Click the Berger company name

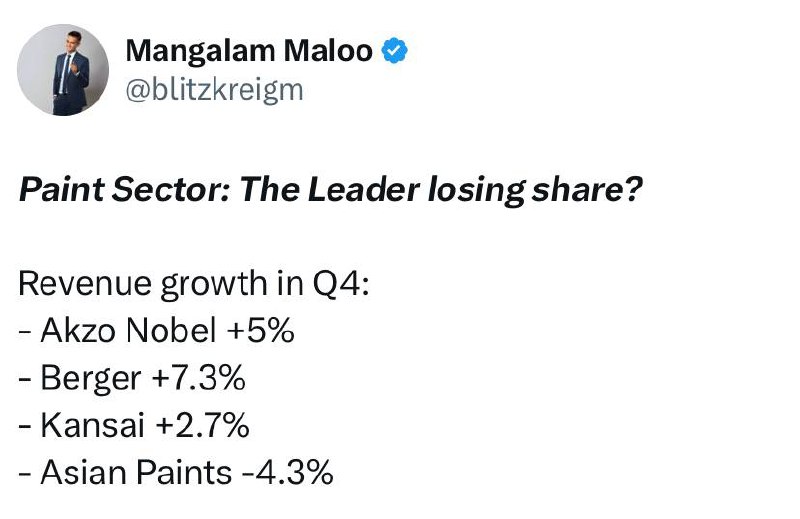pyautogui.click(x=90, y=379)
